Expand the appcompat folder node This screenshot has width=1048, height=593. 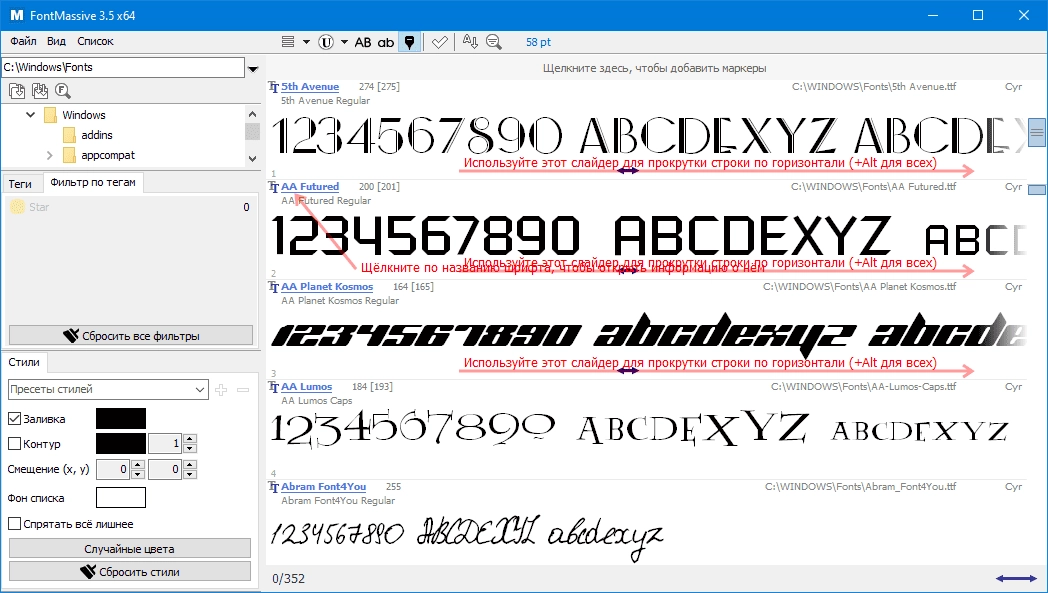tap(49, 155)
